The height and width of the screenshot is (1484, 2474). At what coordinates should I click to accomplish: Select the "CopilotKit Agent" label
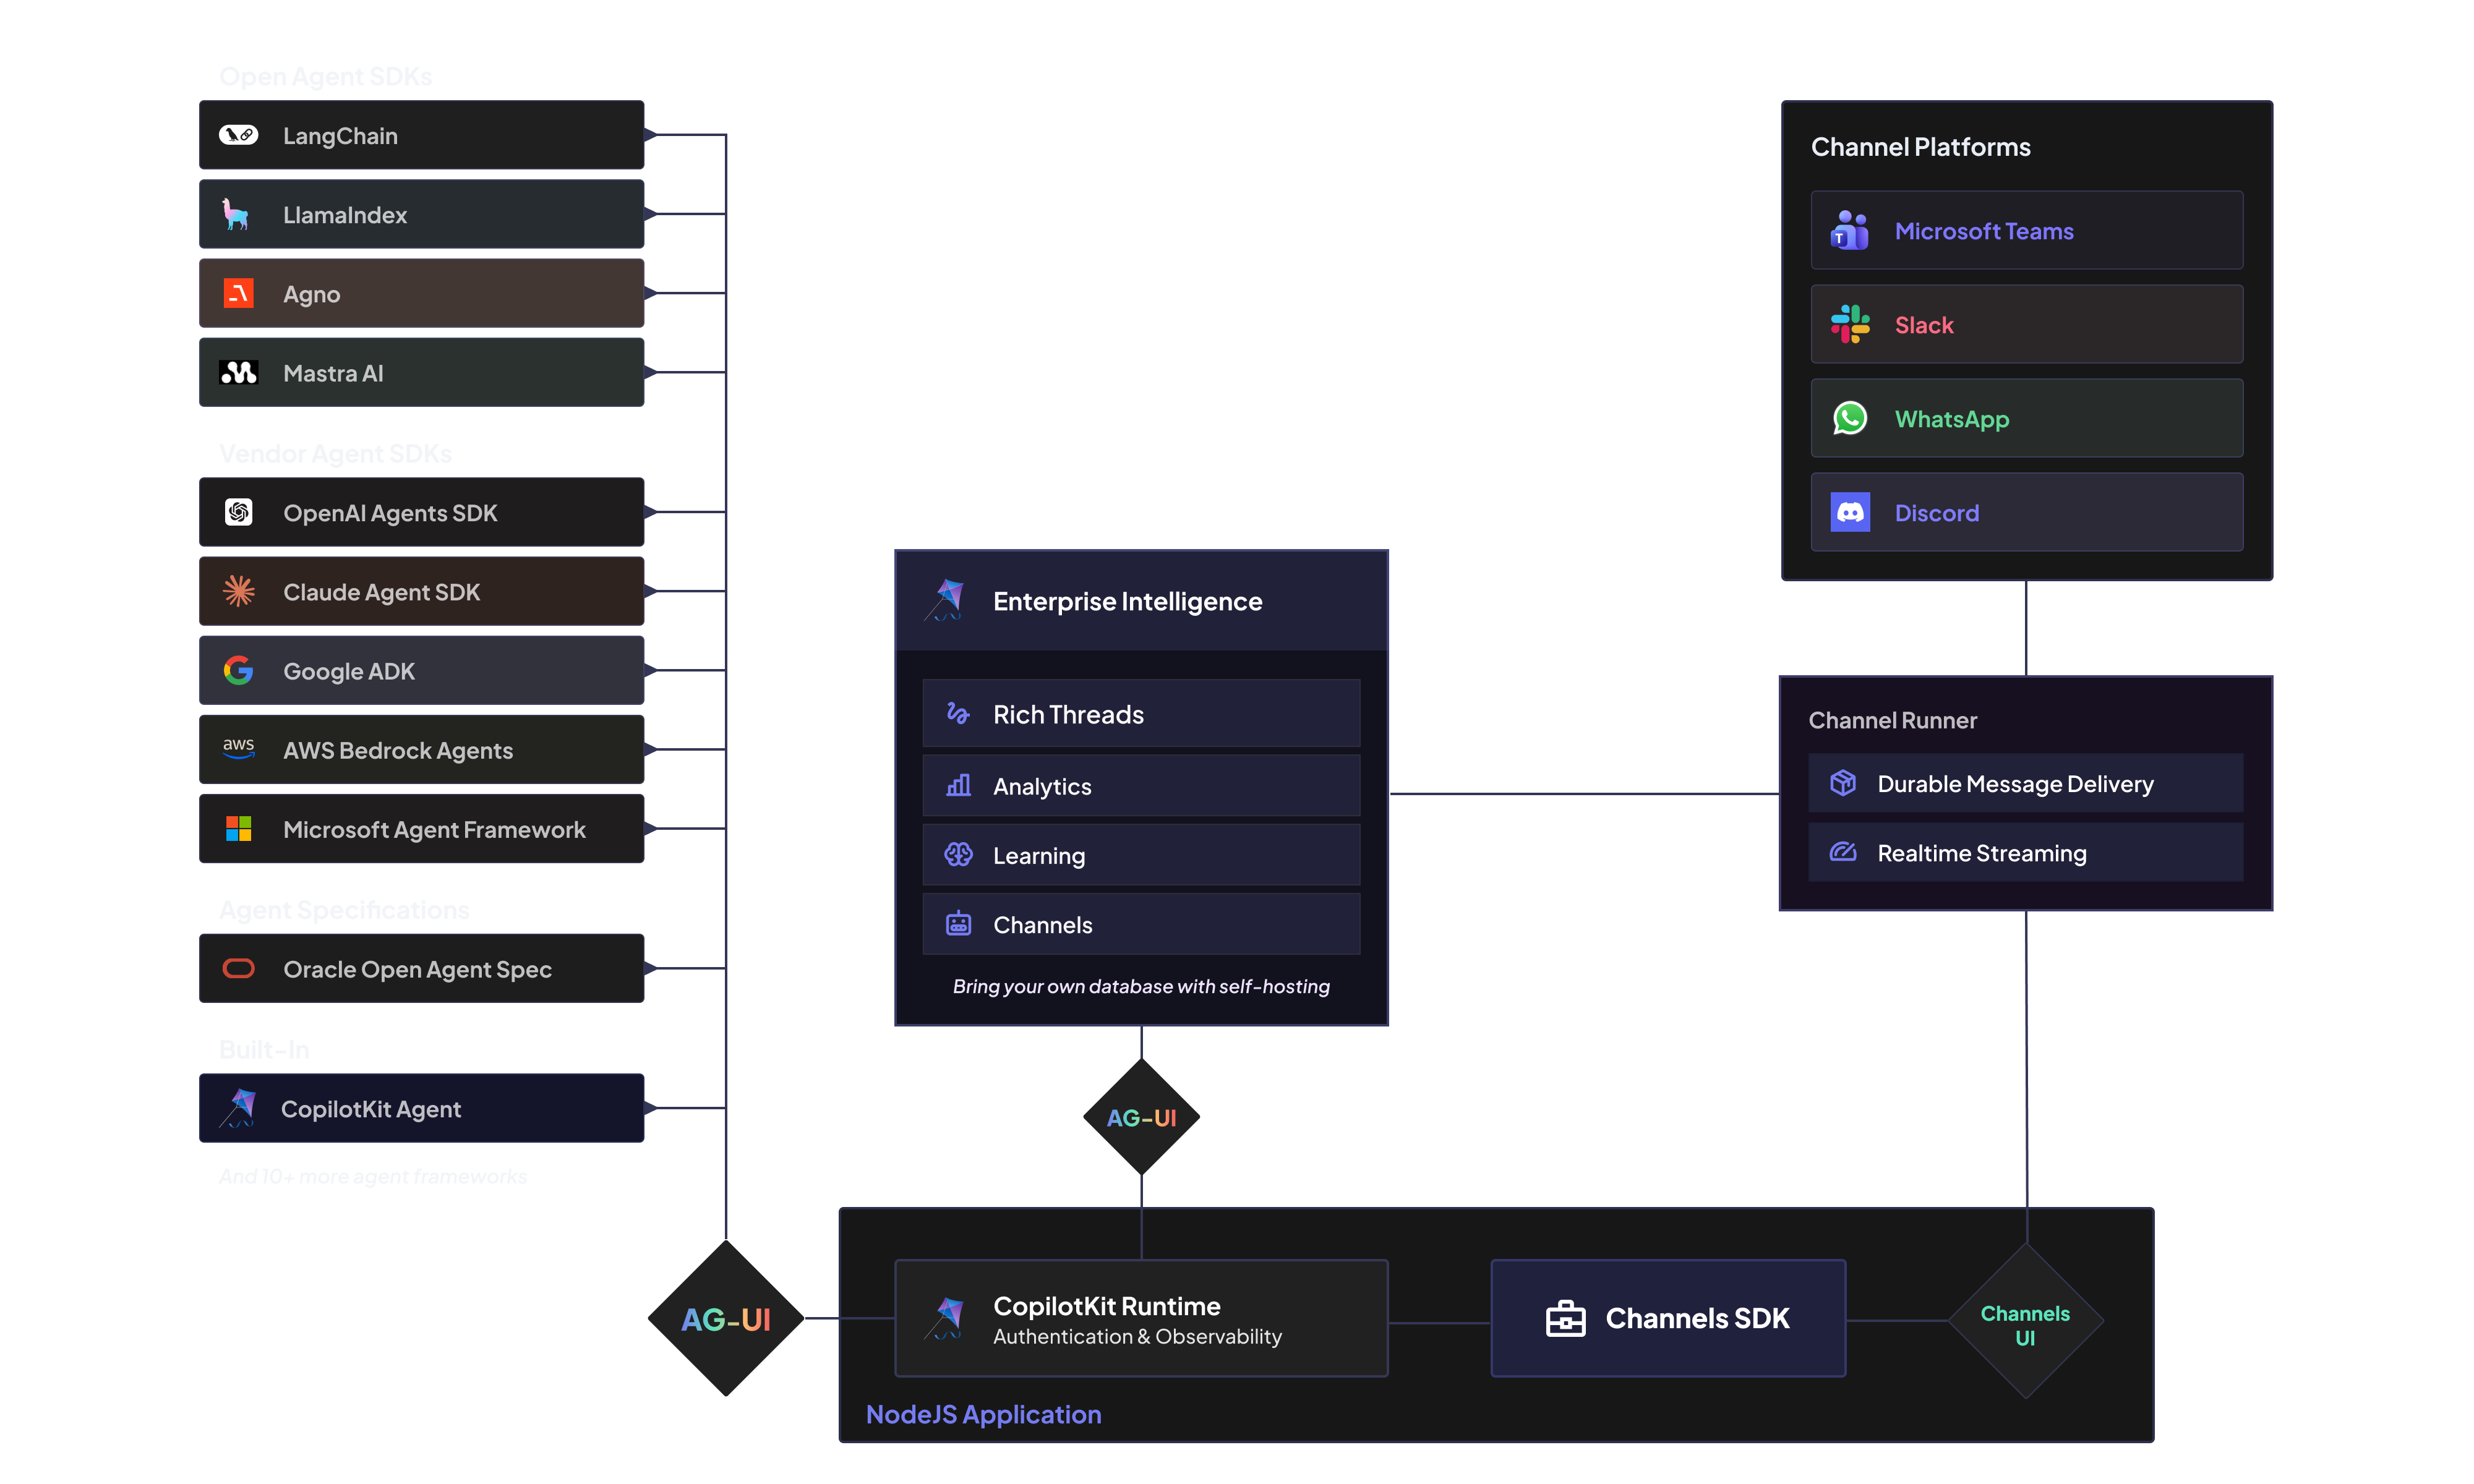371,1109
